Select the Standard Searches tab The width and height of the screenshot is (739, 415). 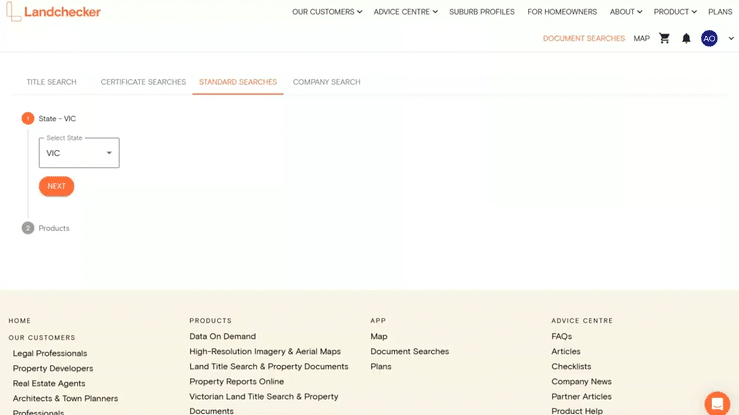238,82
